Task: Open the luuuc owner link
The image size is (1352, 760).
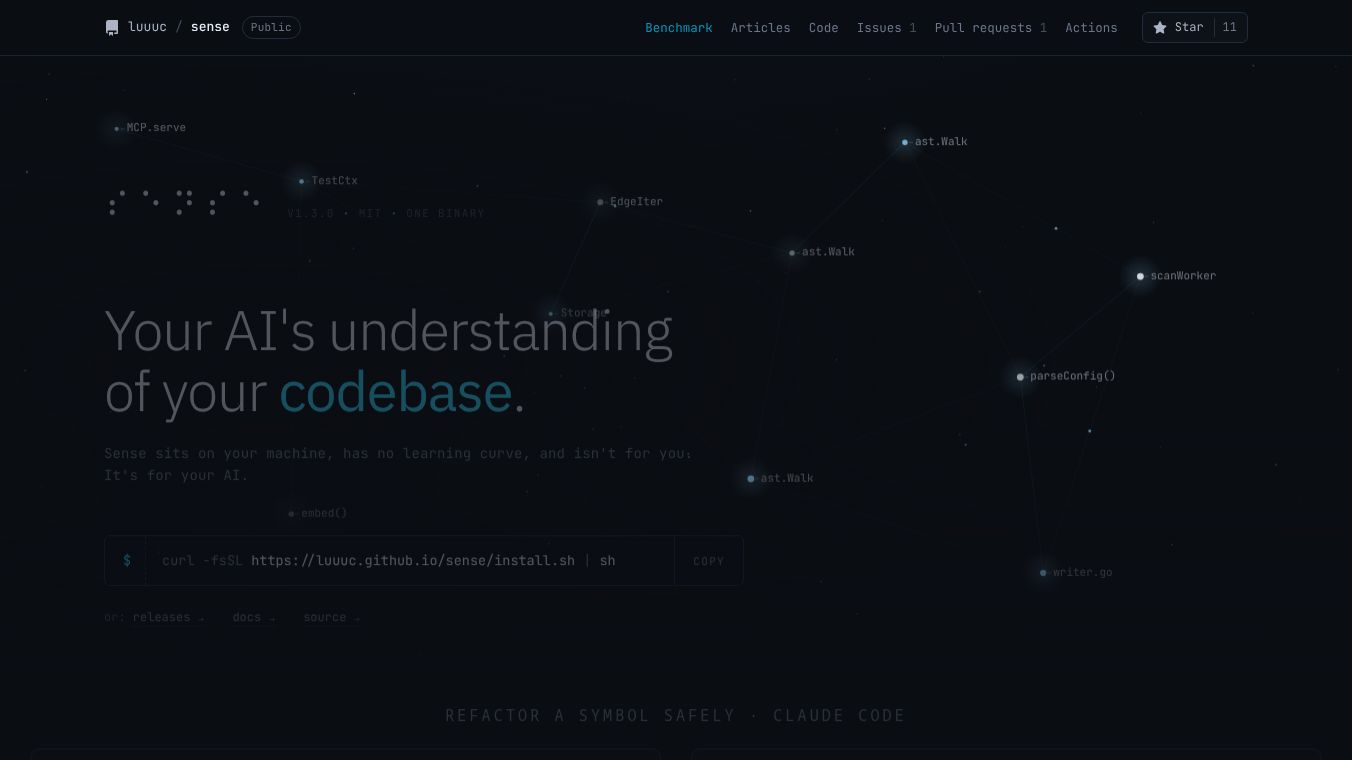Action: (x=147, y=27)
